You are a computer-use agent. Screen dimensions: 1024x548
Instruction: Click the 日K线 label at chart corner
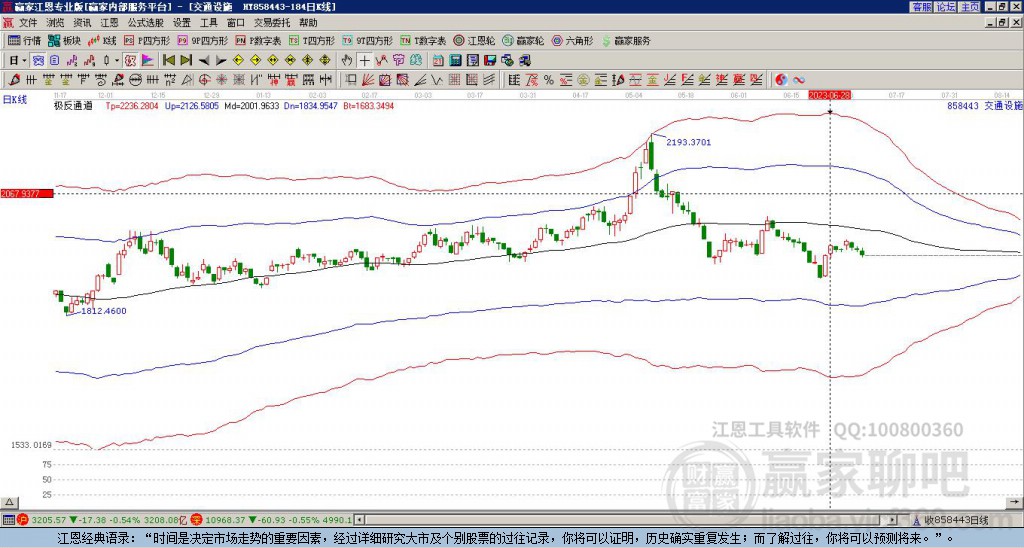pos(15,99)
